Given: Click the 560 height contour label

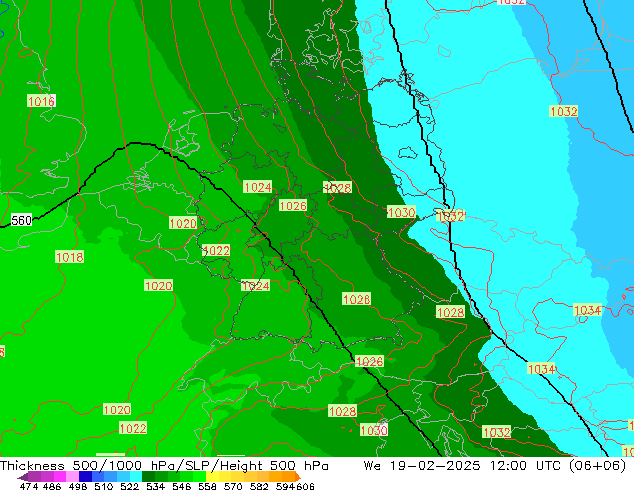Looking at the screenshot, I should pos(21,220).
